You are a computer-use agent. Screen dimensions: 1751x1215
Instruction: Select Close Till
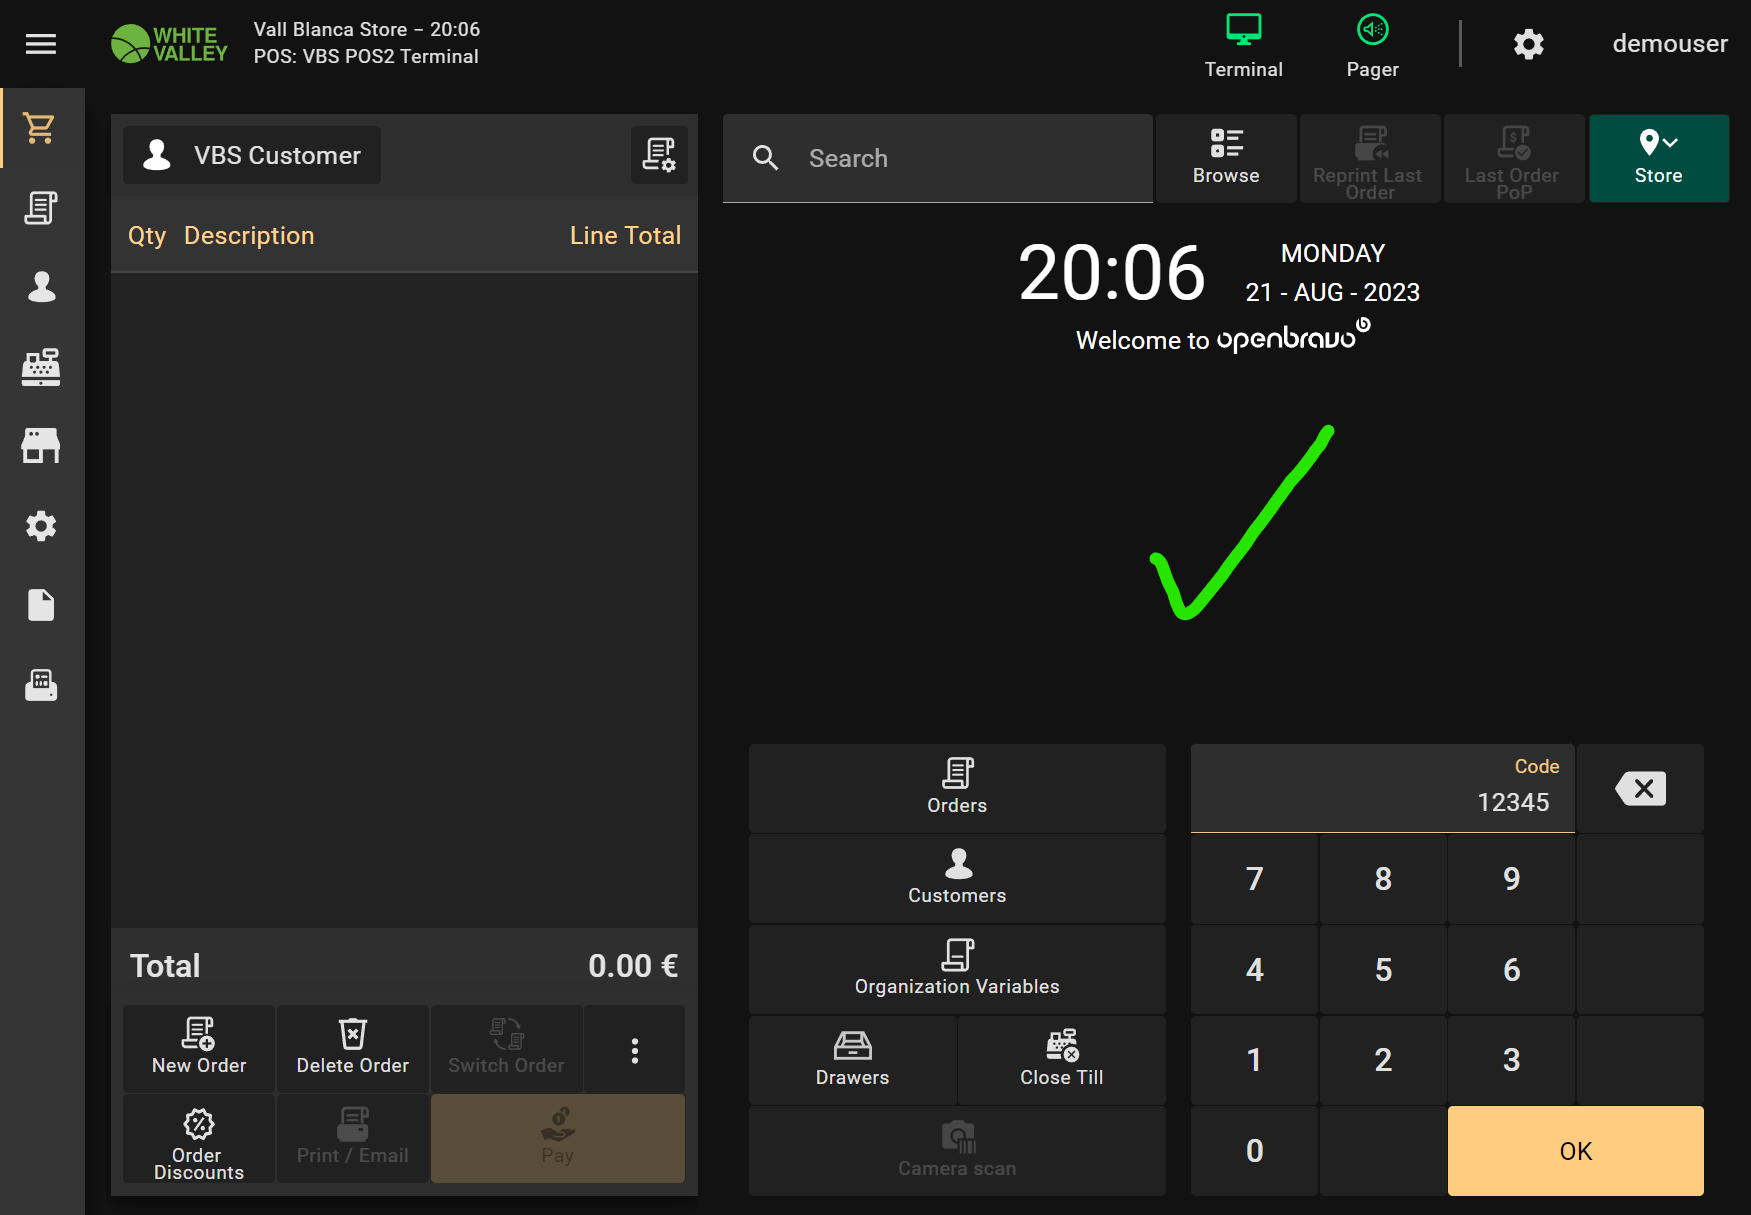1062,1060
